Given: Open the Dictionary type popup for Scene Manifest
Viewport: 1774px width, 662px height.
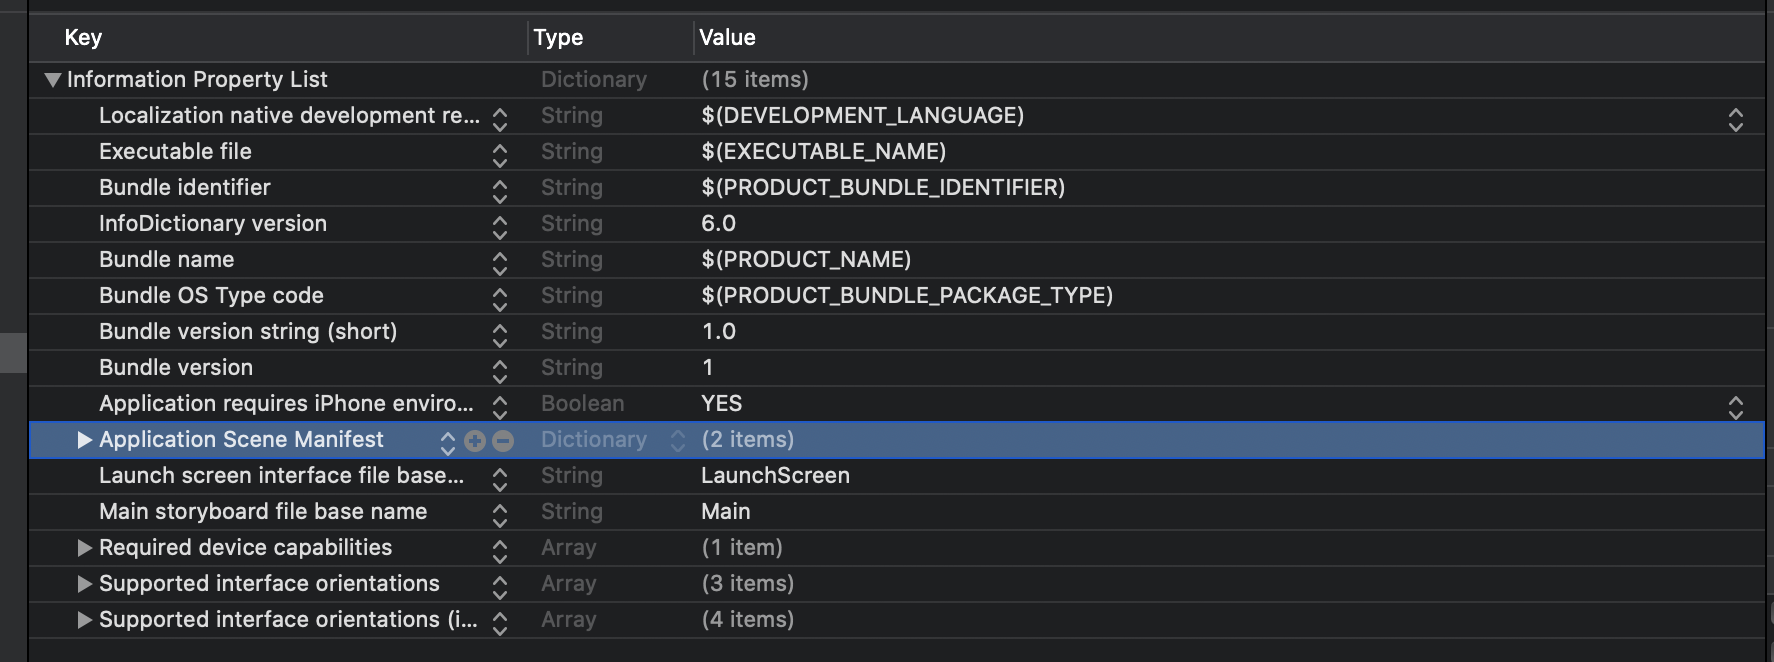Looking at the screenshot, I should [678, 441].
